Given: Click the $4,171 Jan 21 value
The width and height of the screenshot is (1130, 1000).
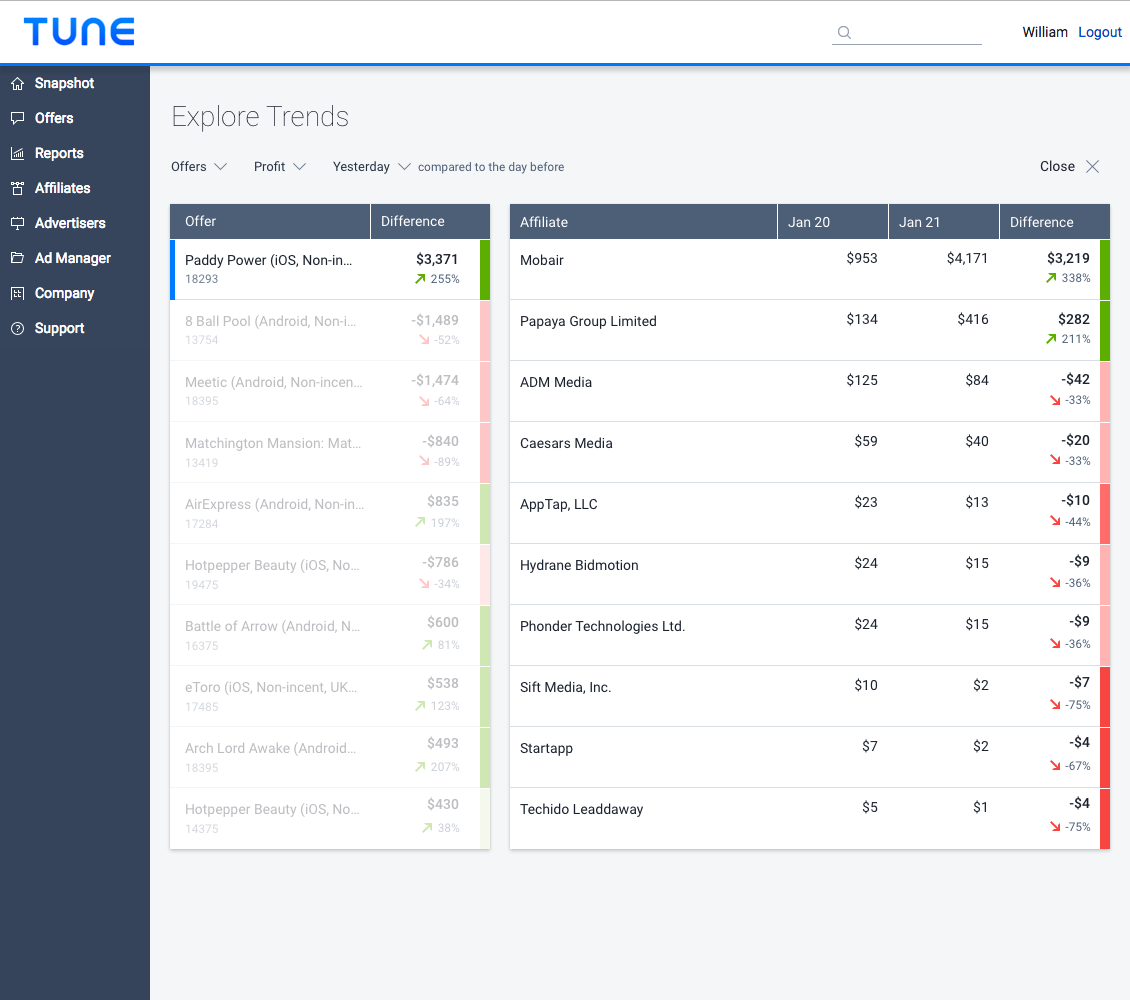Looking at the screenshot, I should click(x=967, y=258).
